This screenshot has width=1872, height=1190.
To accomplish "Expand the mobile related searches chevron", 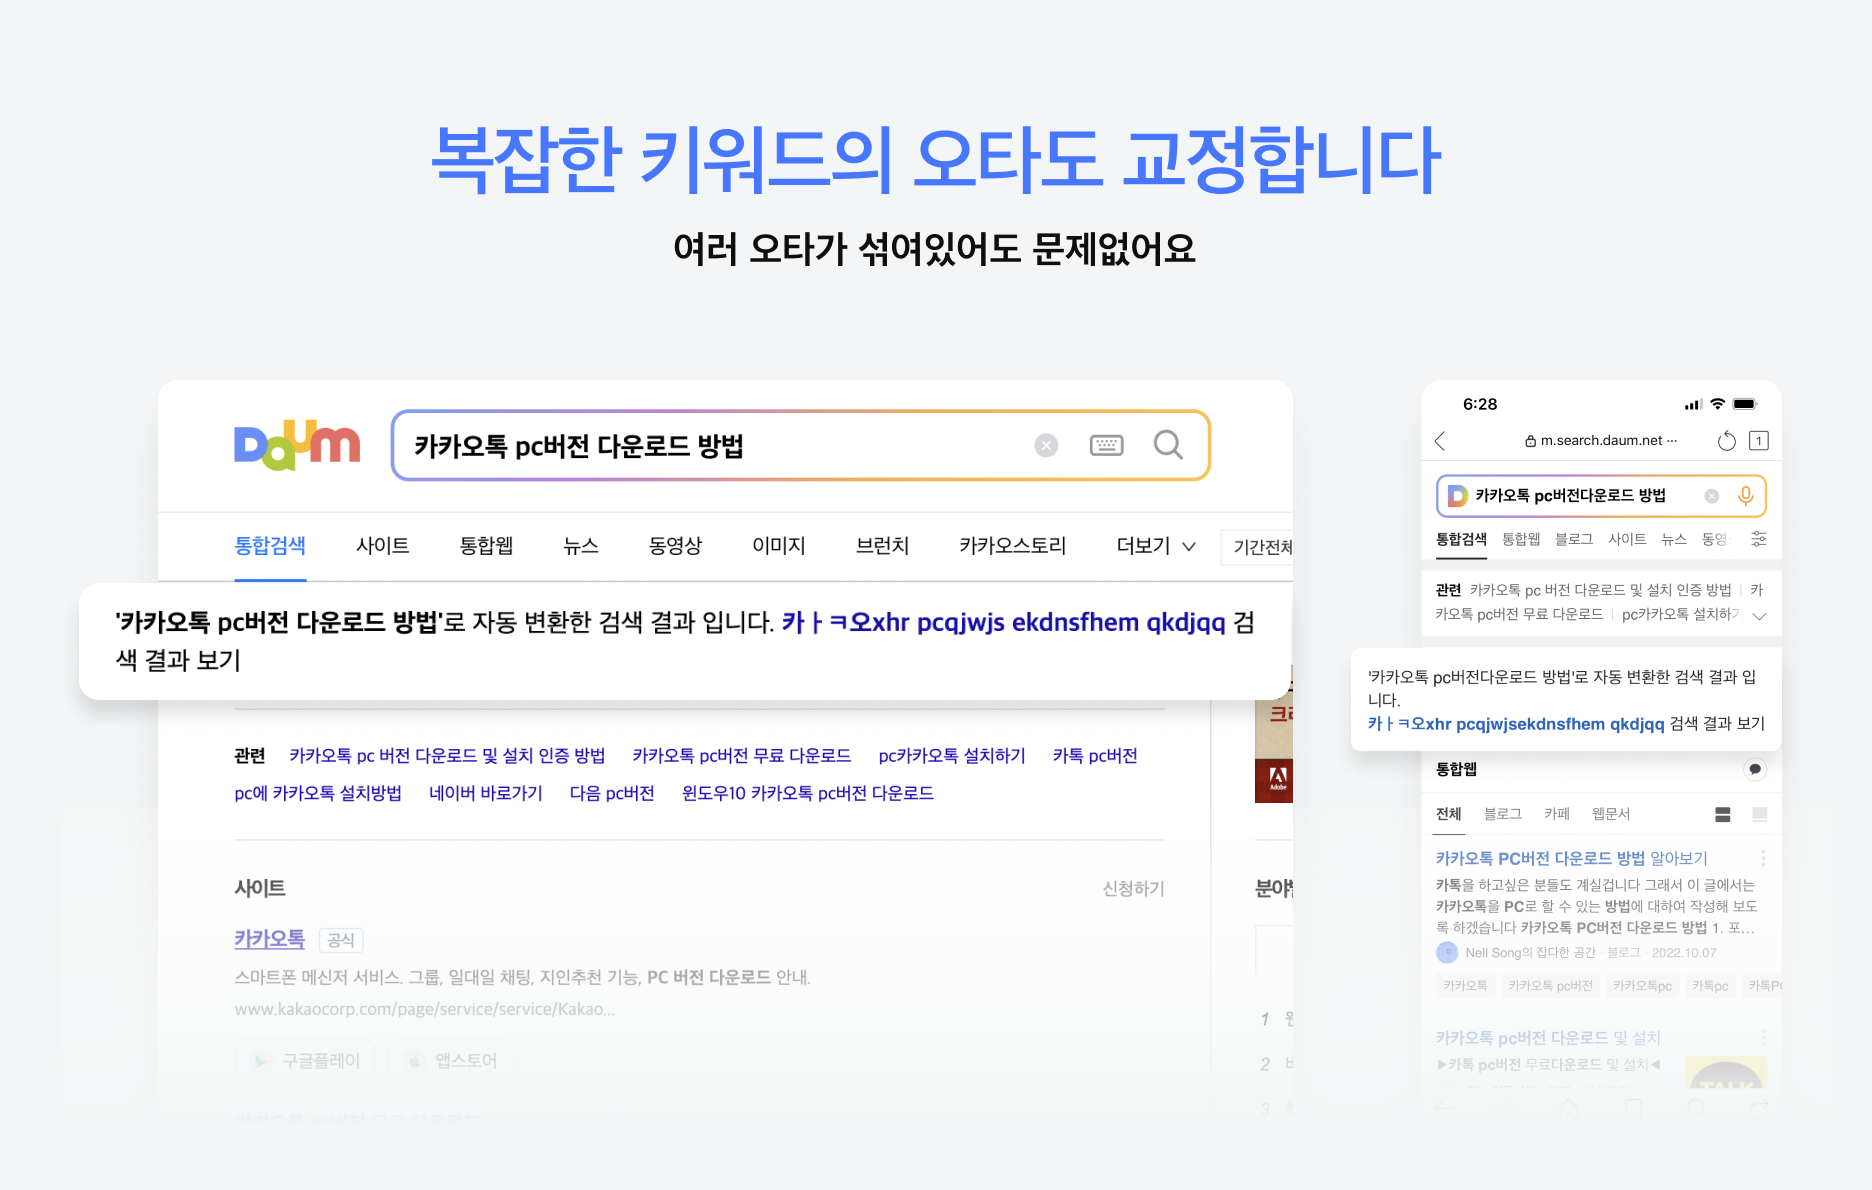I will 1760,616.
